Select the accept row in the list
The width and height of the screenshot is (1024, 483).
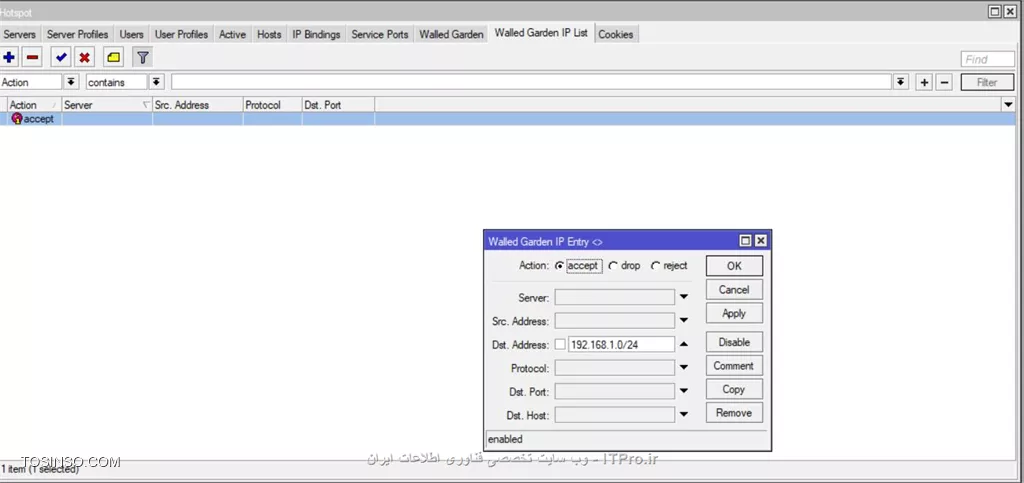[508, 119]
